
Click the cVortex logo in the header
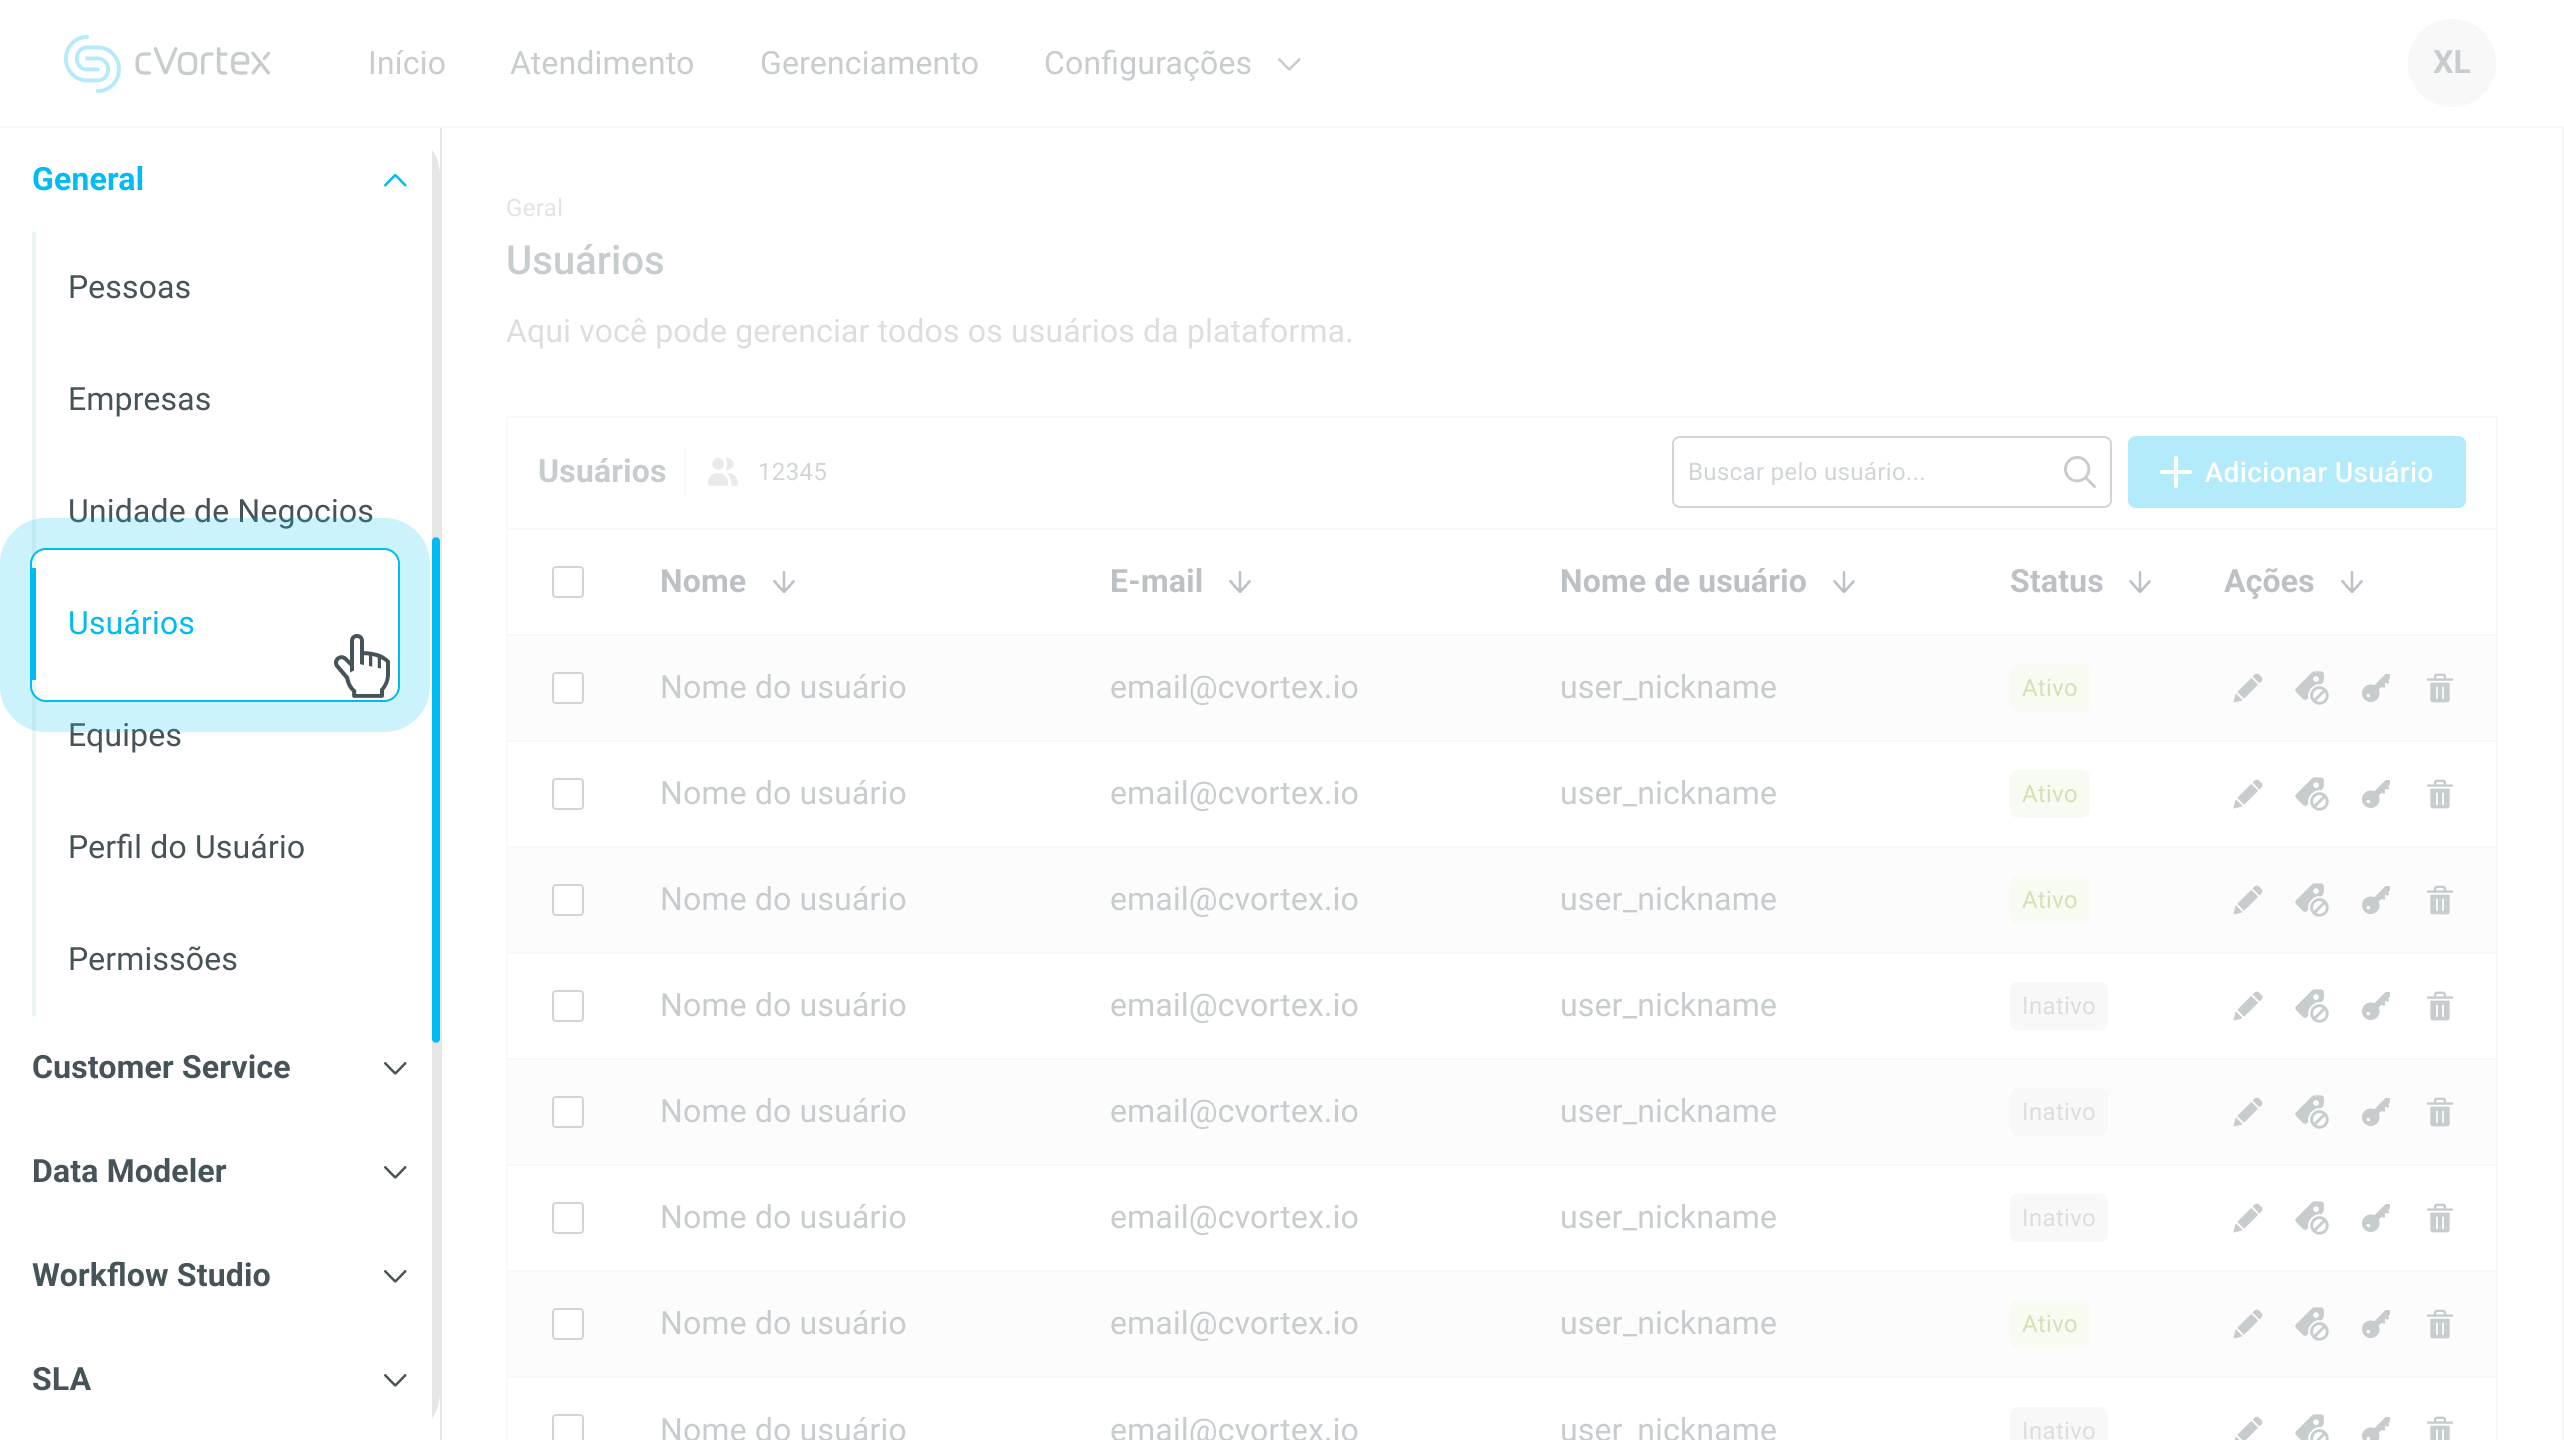[167, 63]
